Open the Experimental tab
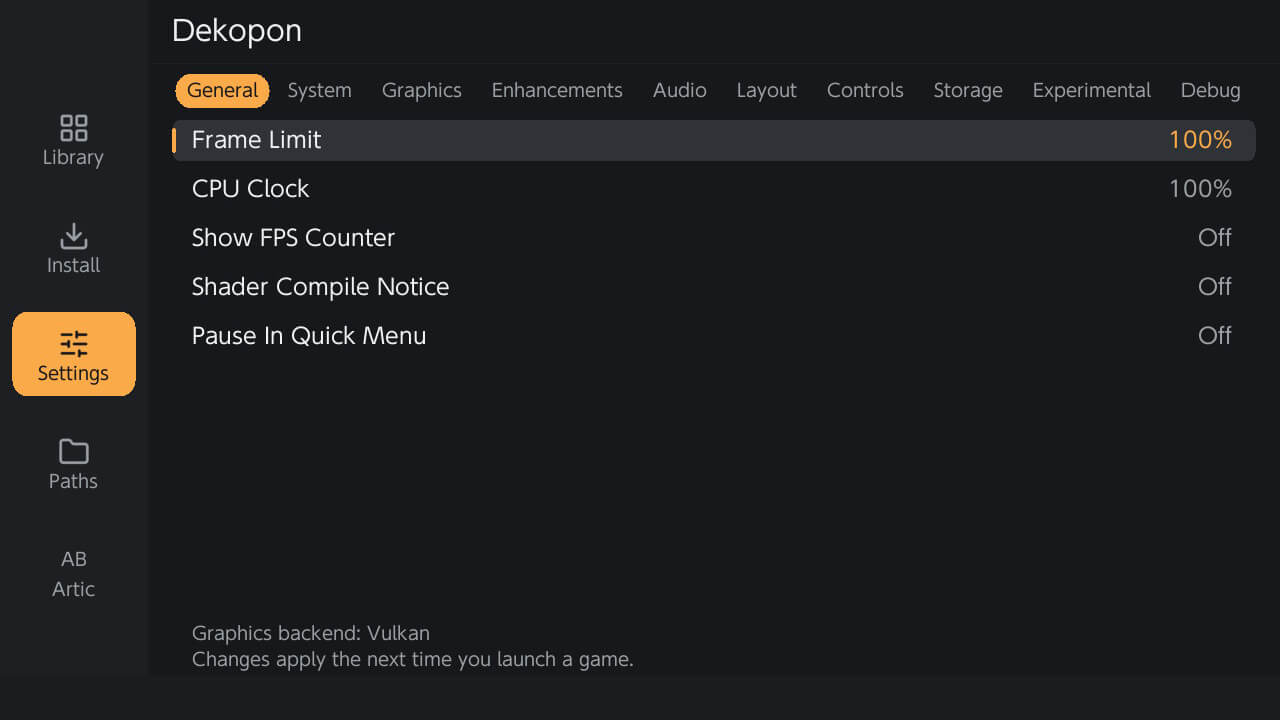This screenshot has width=1280, height=720. (1092, 90)
